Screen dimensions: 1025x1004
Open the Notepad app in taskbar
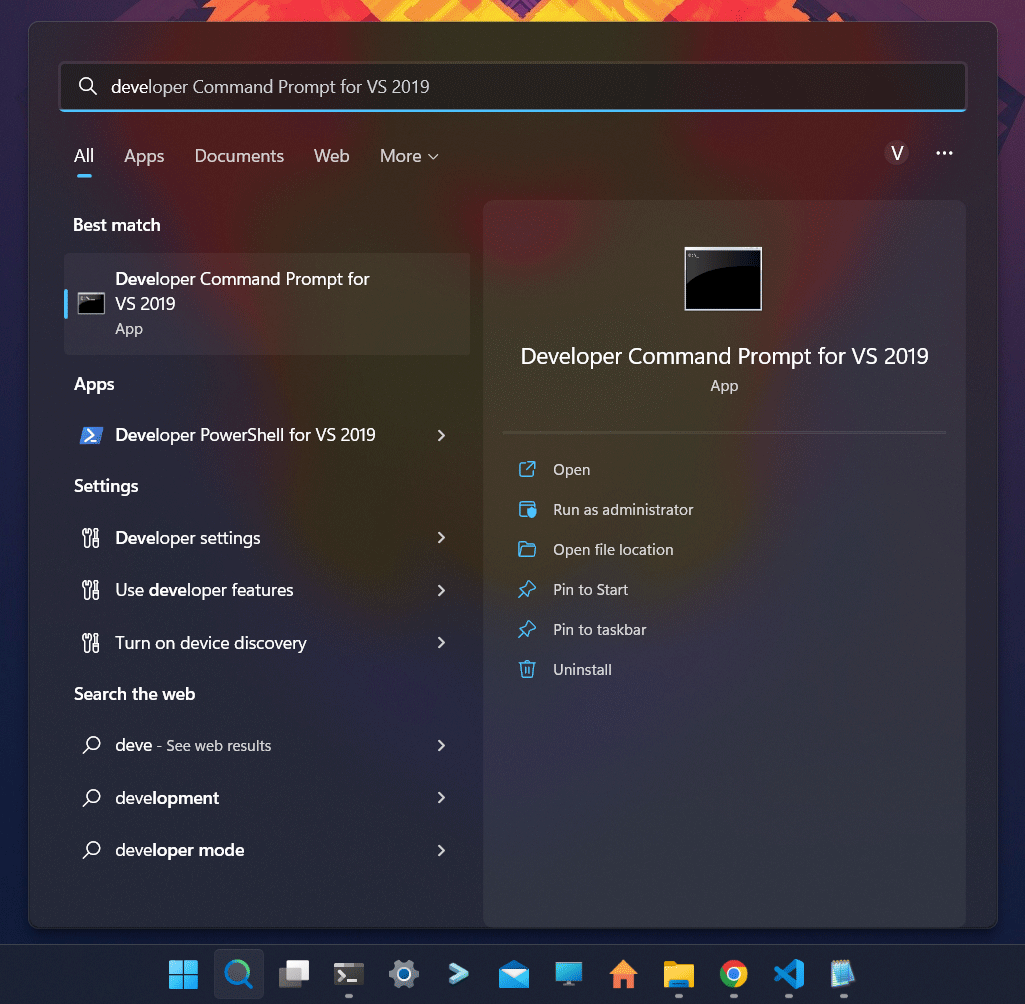click(x=843, y=974)
